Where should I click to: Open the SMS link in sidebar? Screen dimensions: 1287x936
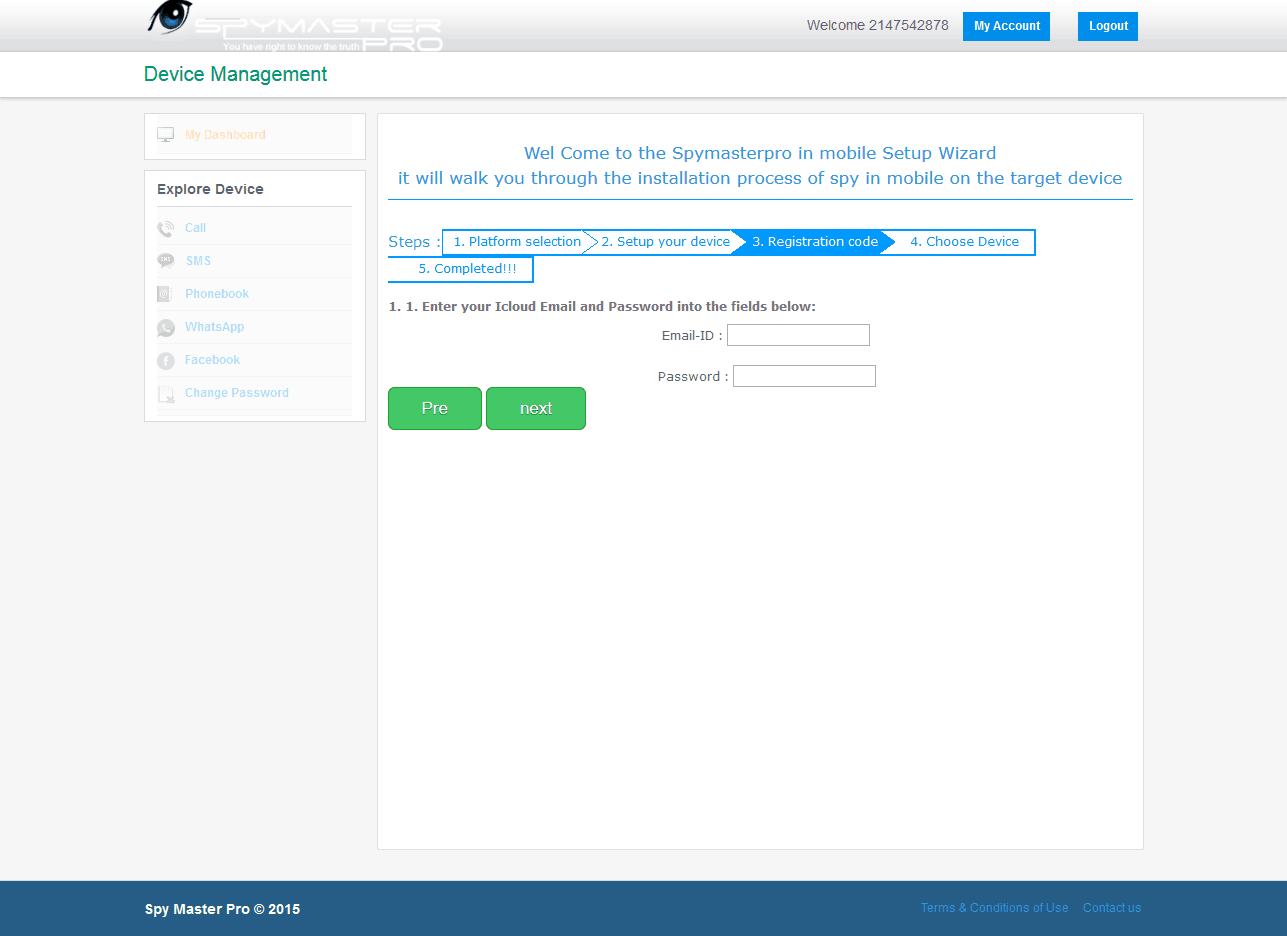198,261
